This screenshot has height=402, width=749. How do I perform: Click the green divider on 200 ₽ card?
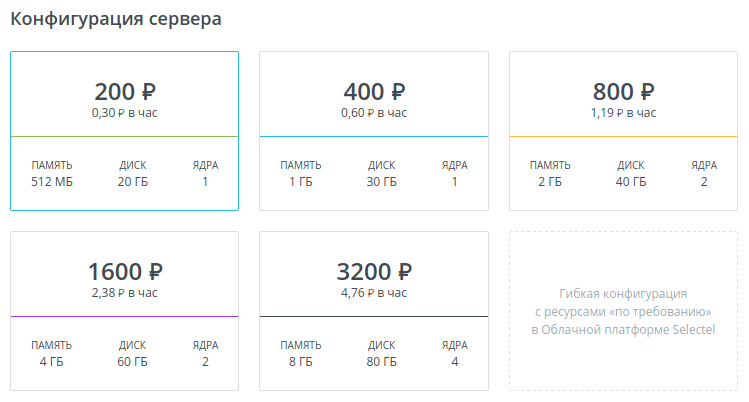coord(124,136)
